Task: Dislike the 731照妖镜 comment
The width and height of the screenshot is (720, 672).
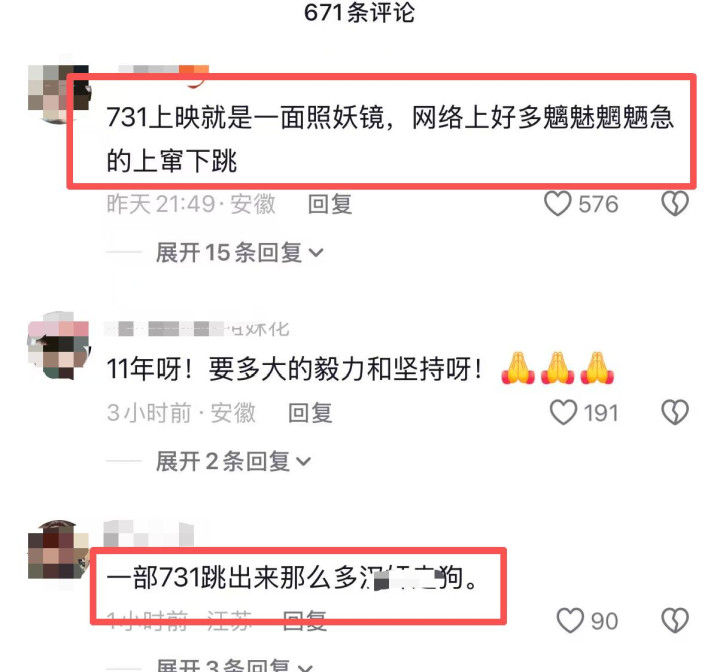Action: tap(675, 203)
